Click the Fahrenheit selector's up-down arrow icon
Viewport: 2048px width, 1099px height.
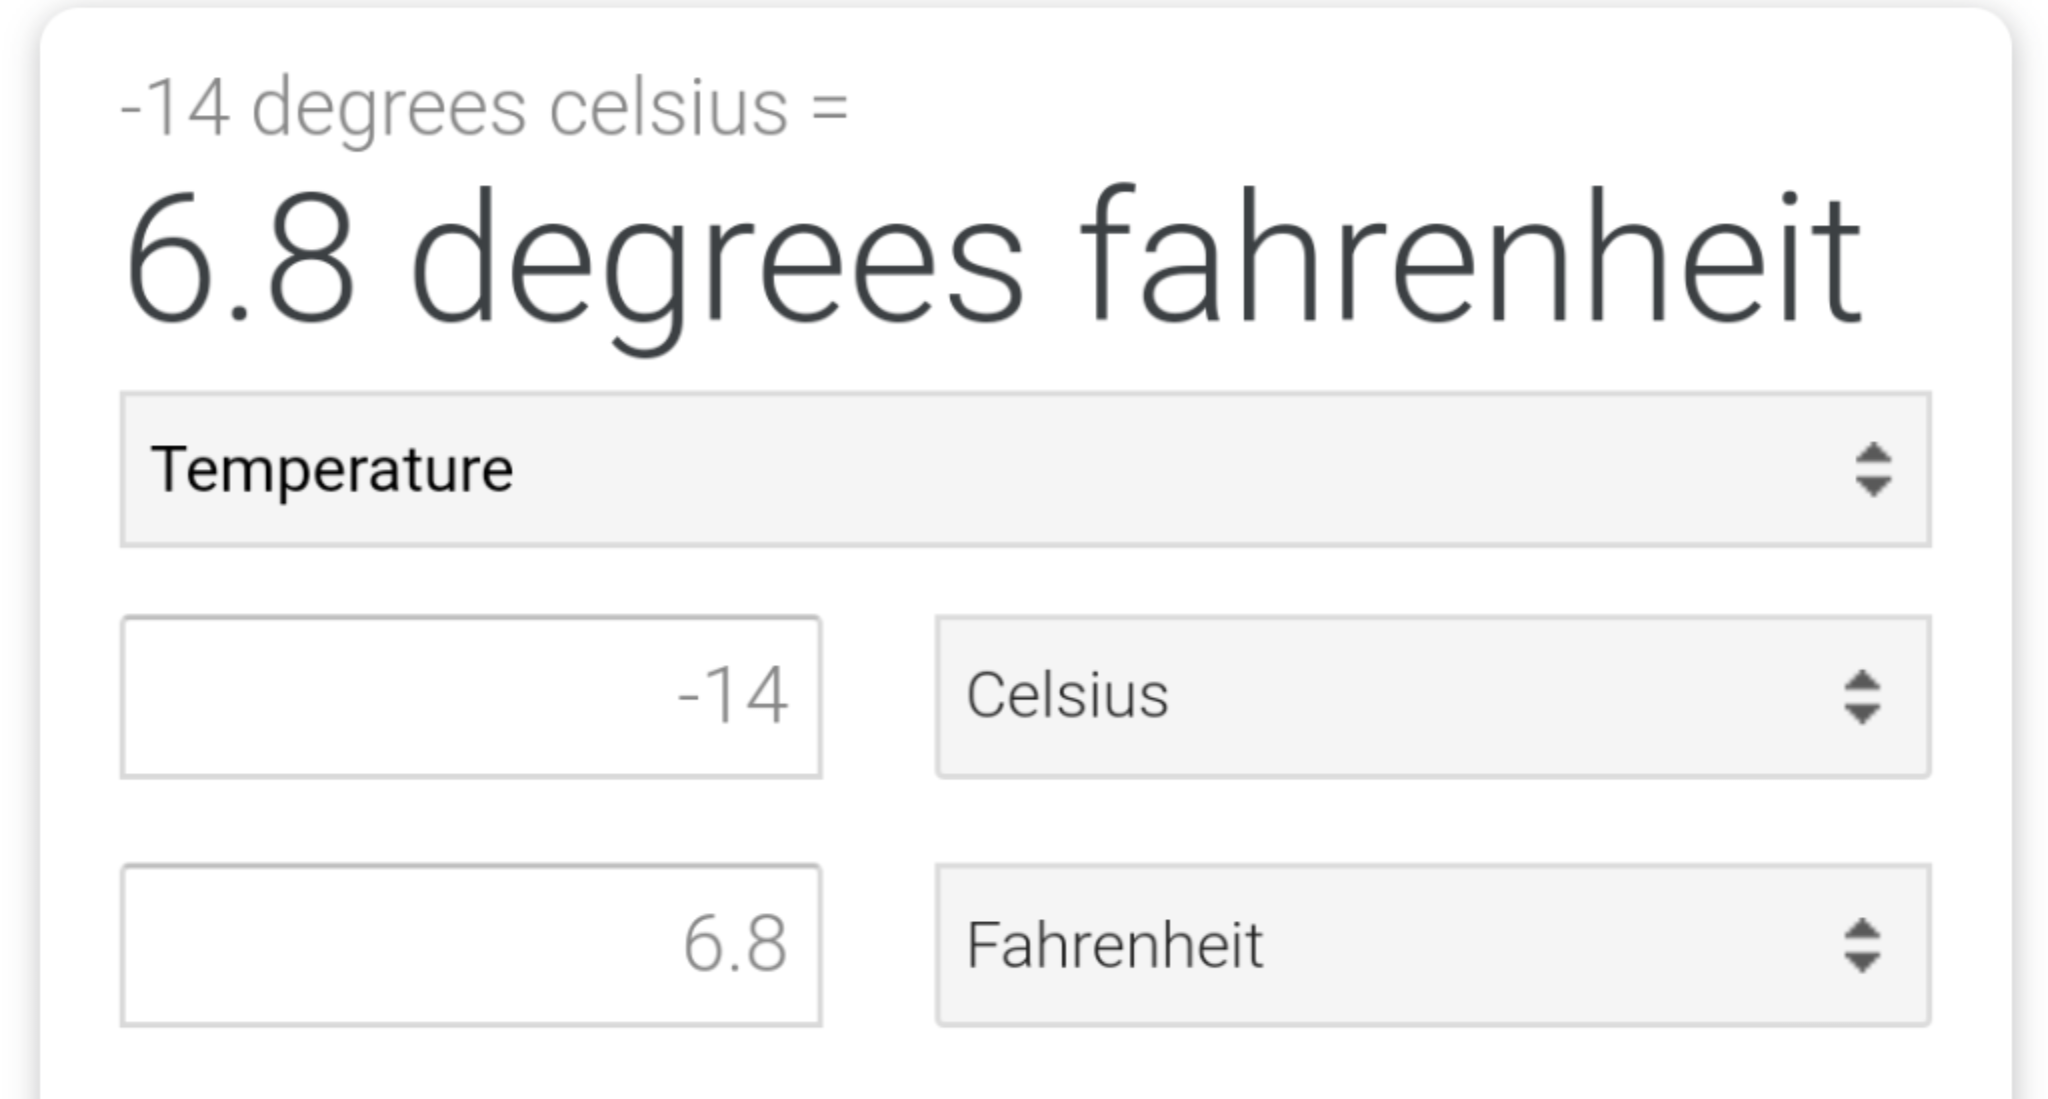tap(1861, 945)
